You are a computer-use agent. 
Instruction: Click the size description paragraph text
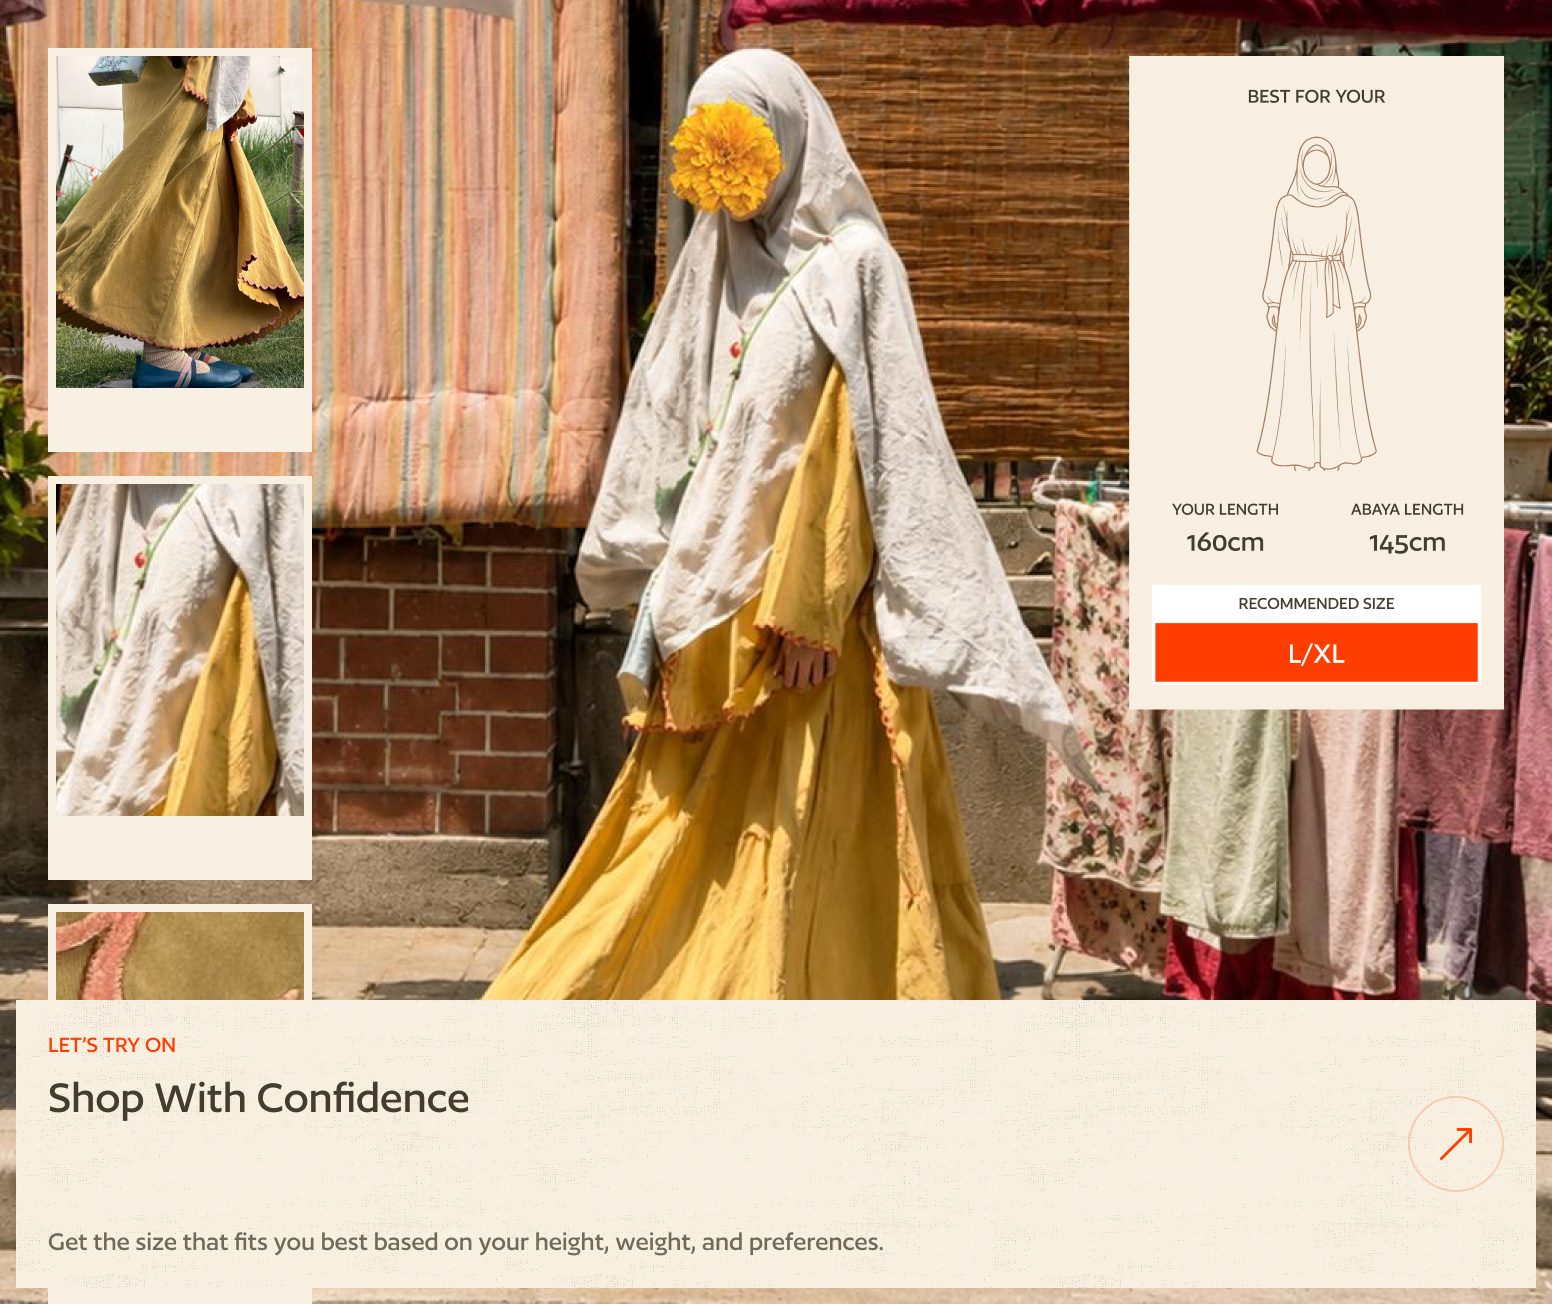(x=466, y=1242)
